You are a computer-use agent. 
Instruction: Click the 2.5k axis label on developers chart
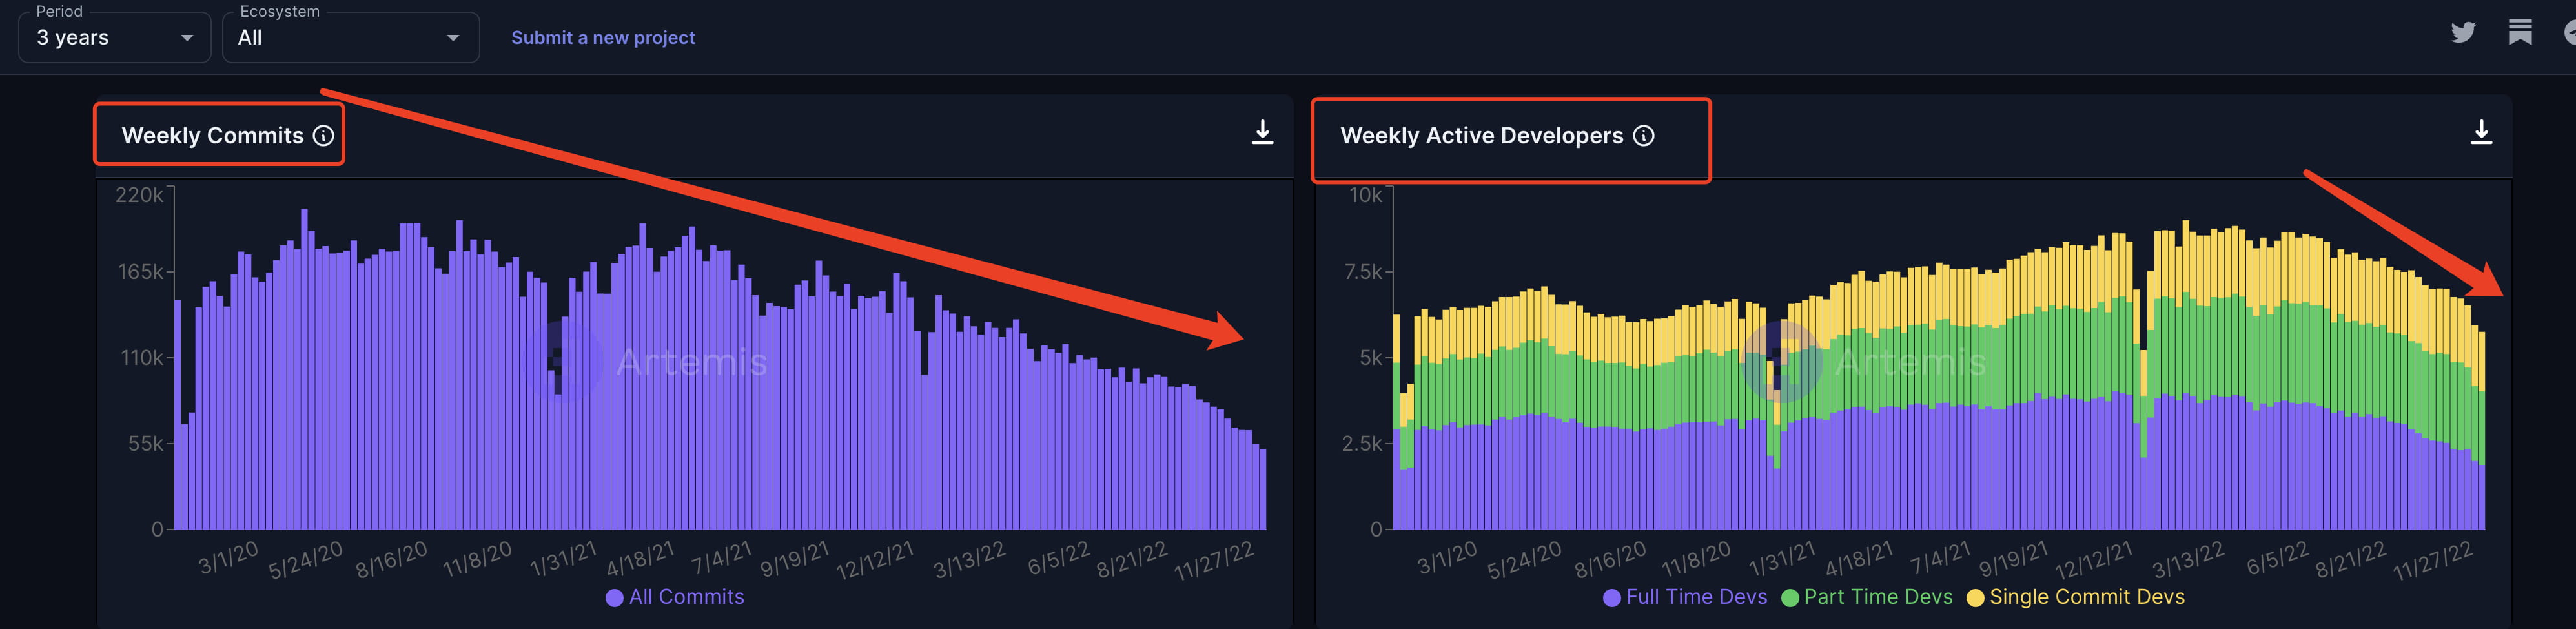coord(1362,444)
